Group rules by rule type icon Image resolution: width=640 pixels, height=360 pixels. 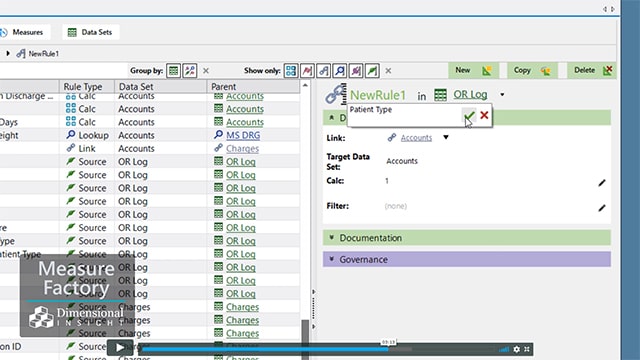pyautogui.click(x=190, y=71)
